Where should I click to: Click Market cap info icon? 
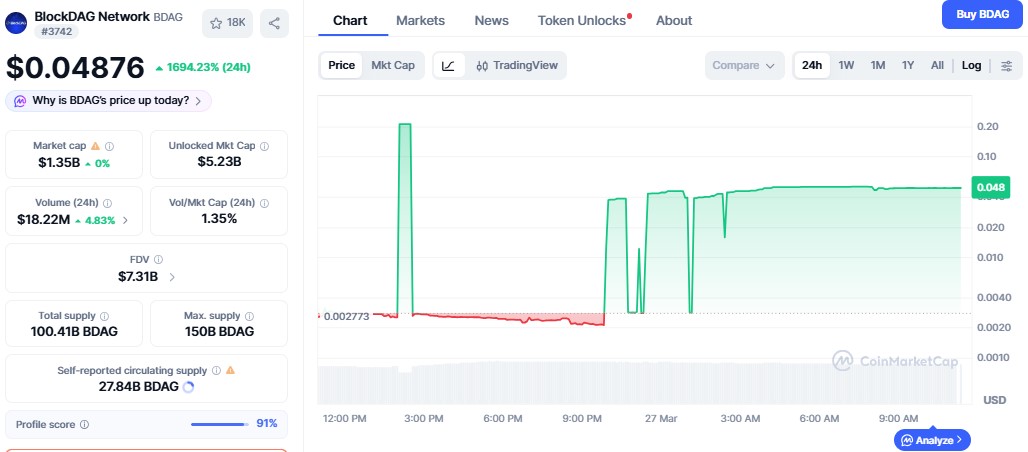coord(110,146)
